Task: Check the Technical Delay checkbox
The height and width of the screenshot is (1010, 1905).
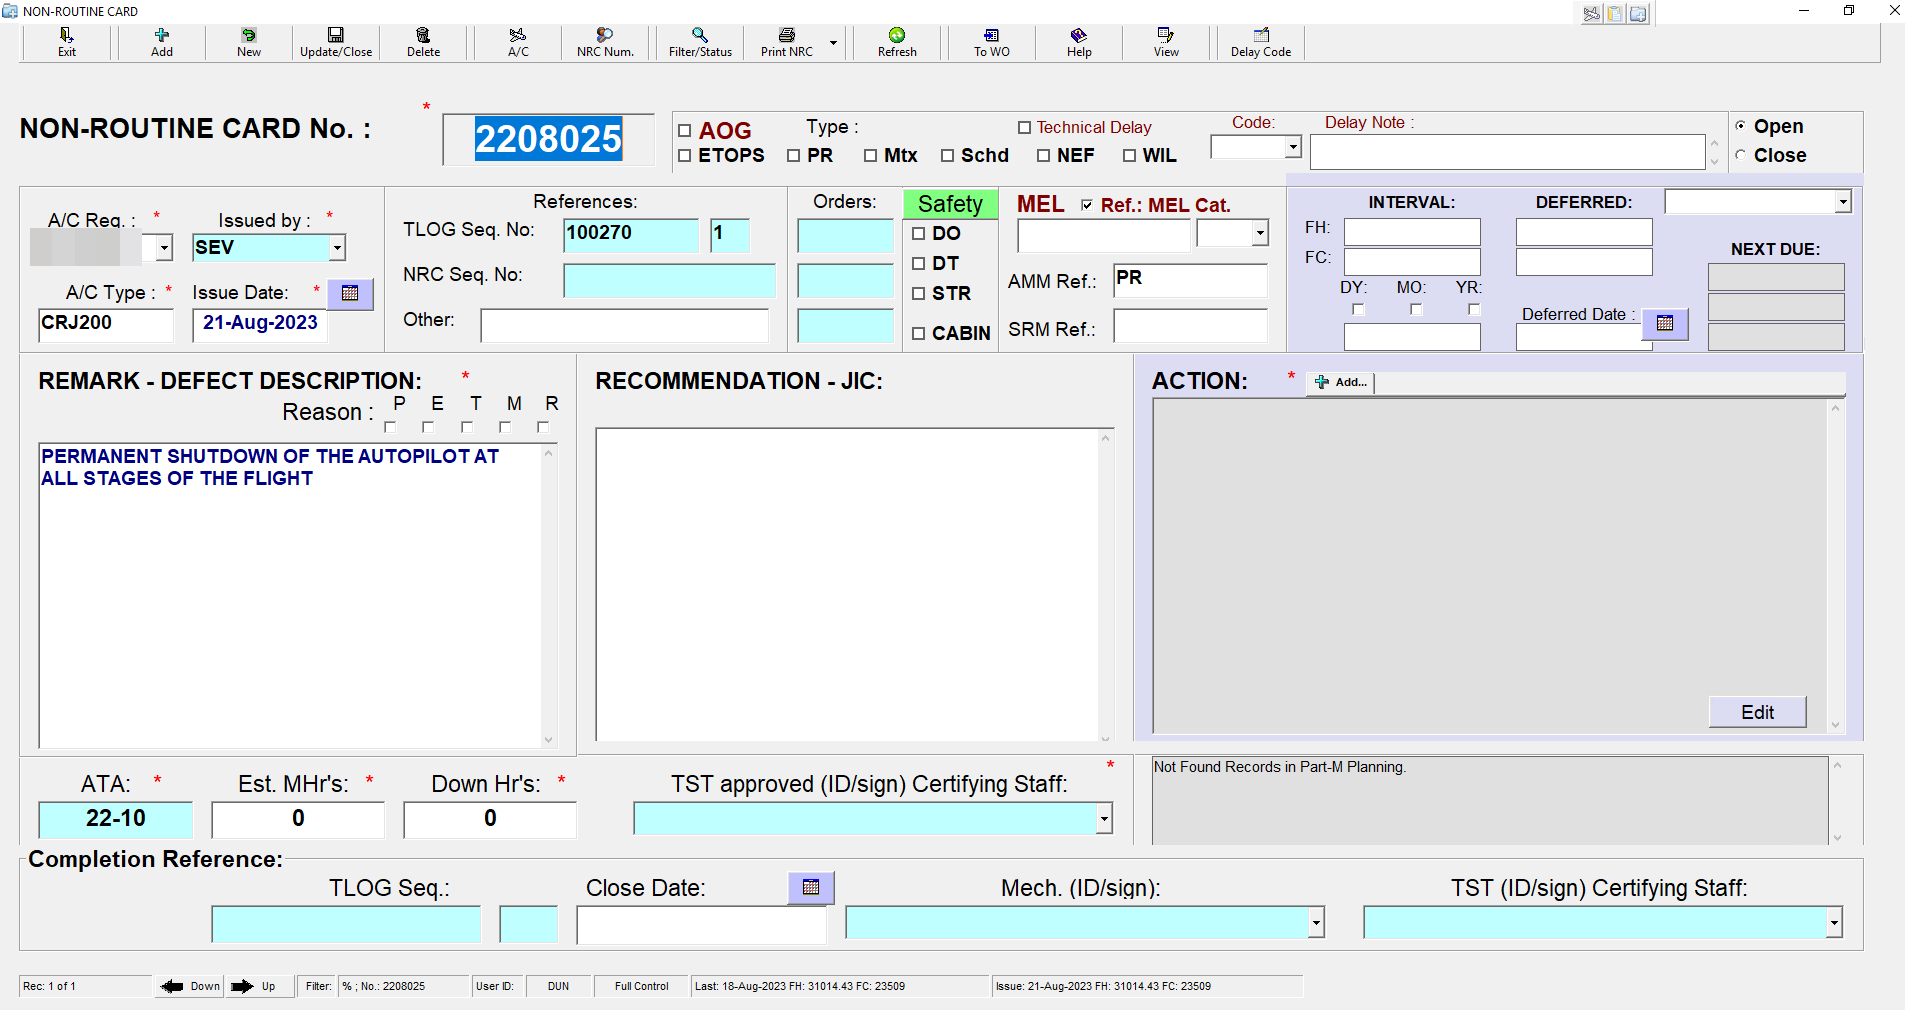Action: 1024,128
